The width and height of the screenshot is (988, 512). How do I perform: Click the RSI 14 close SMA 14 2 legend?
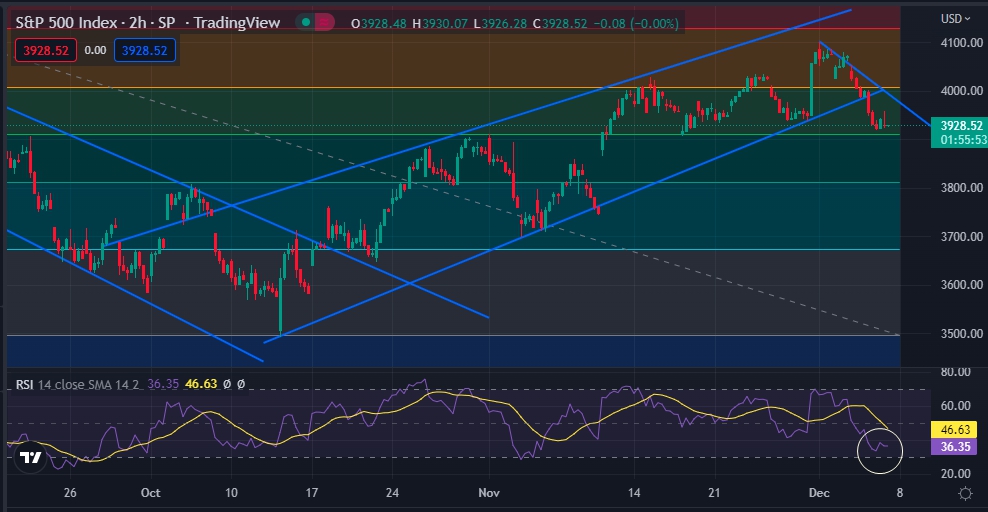pyautogui.click(x=77, y=384)
